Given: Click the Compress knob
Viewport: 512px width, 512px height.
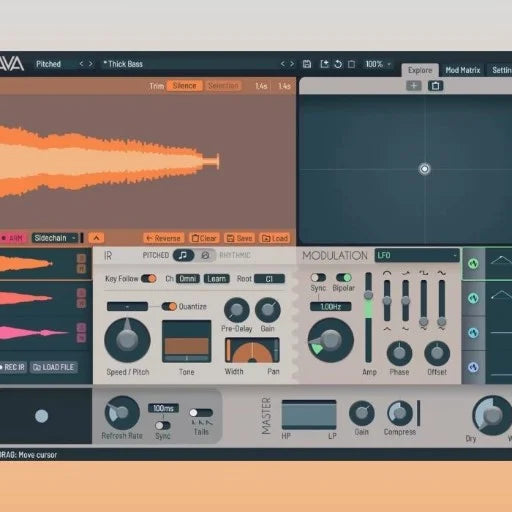Looking at the screenshot, I should tap(400, 413).
